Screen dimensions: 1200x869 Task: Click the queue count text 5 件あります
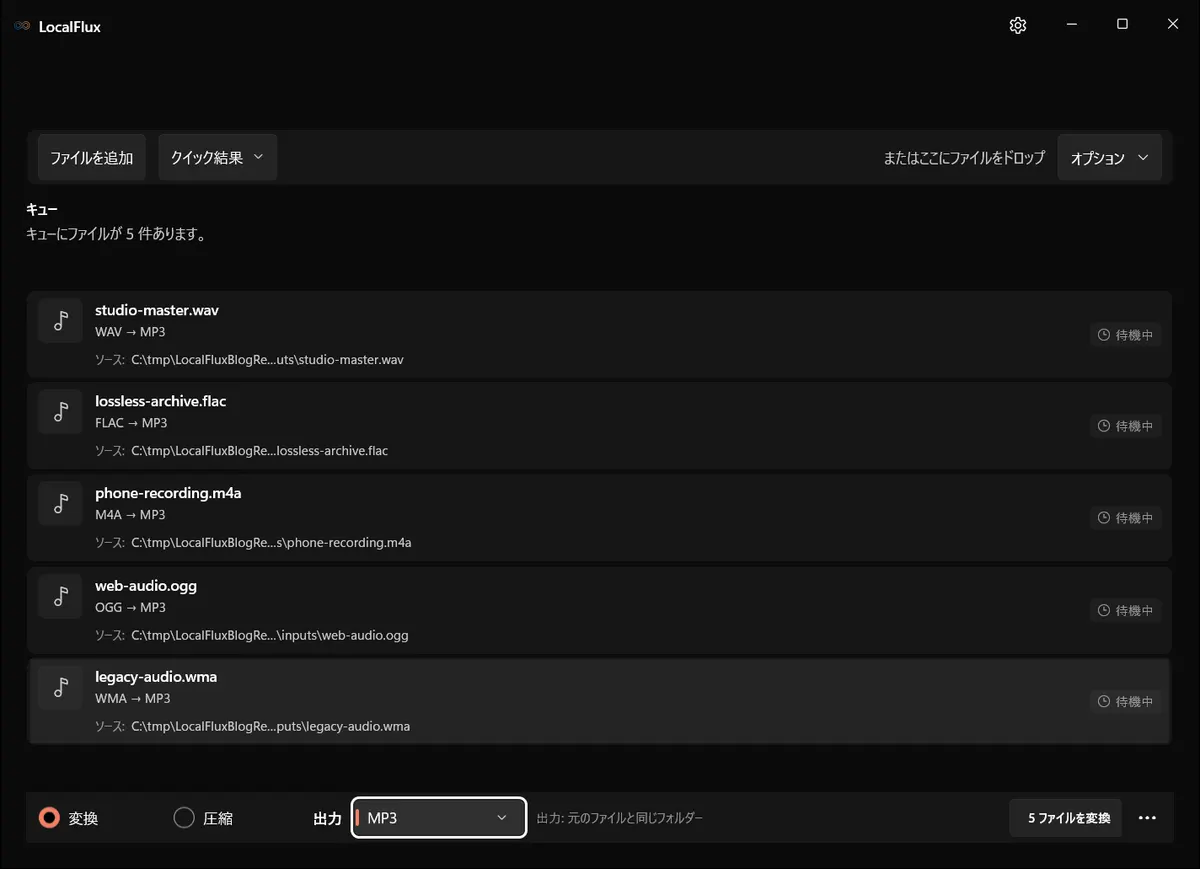click(116, 236)
